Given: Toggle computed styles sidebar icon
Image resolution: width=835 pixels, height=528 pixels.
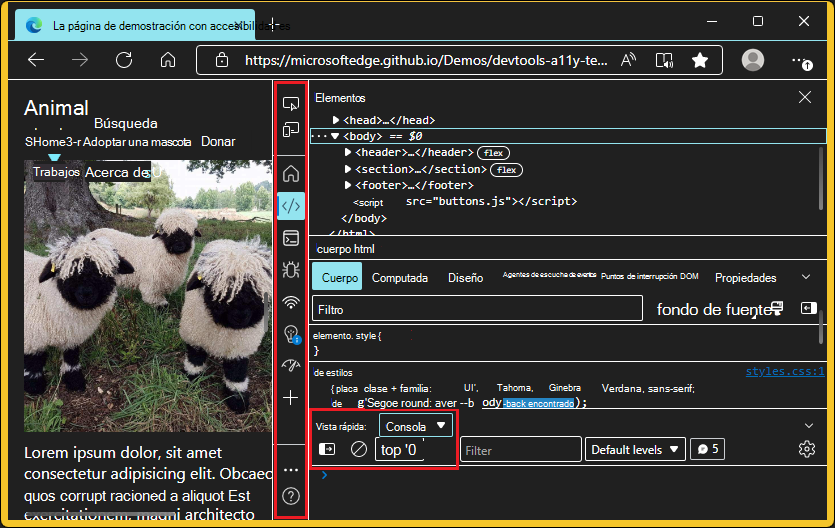Looking at the screenshot, I should pyautogui.click(x=808, y=308).
